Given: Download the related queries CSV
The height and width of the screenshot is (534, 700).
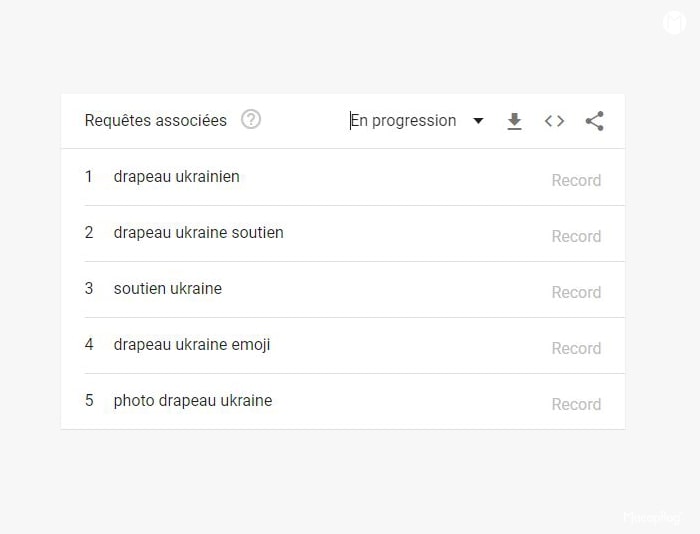Looking at the screenshot, I should pos(514,121).
